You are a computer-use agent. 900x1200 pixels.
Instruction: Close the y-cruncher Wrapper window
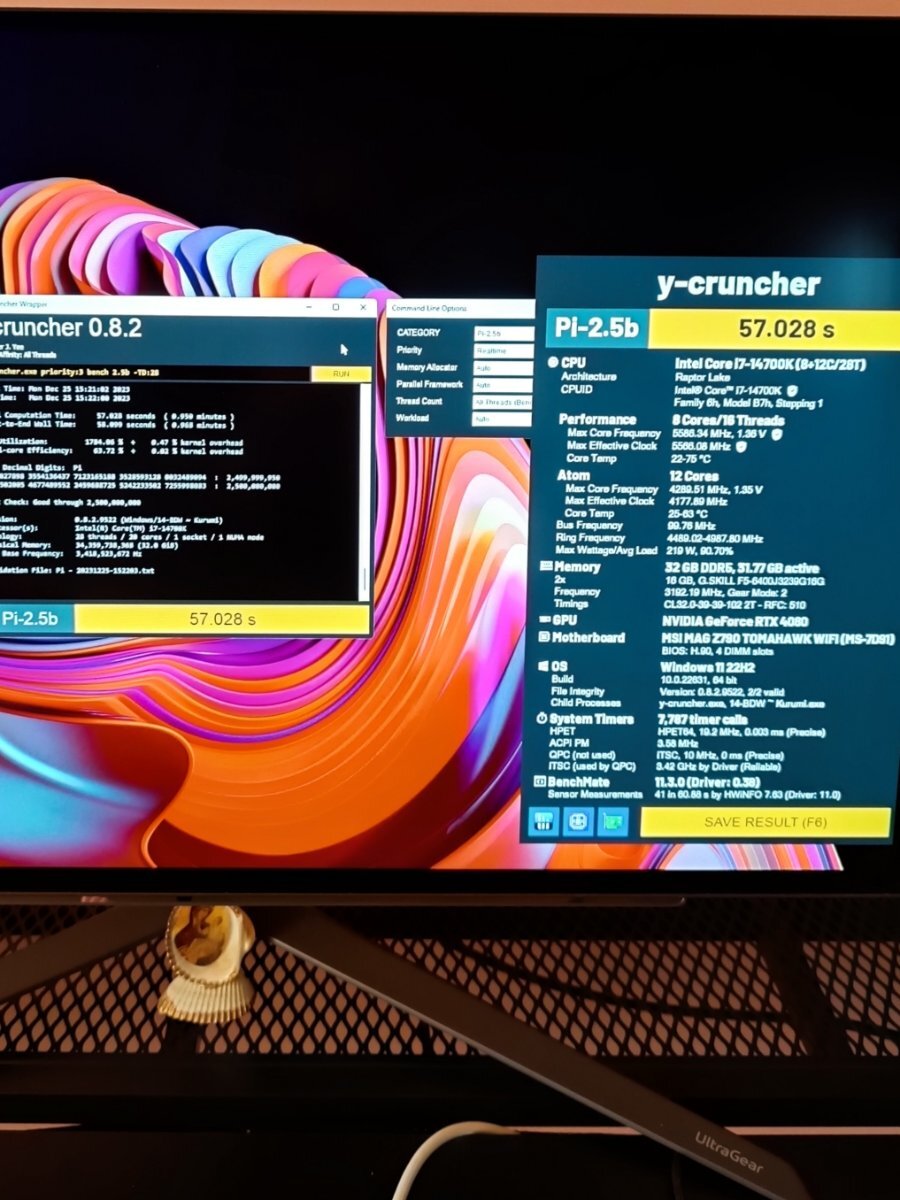tap(361, 308)
